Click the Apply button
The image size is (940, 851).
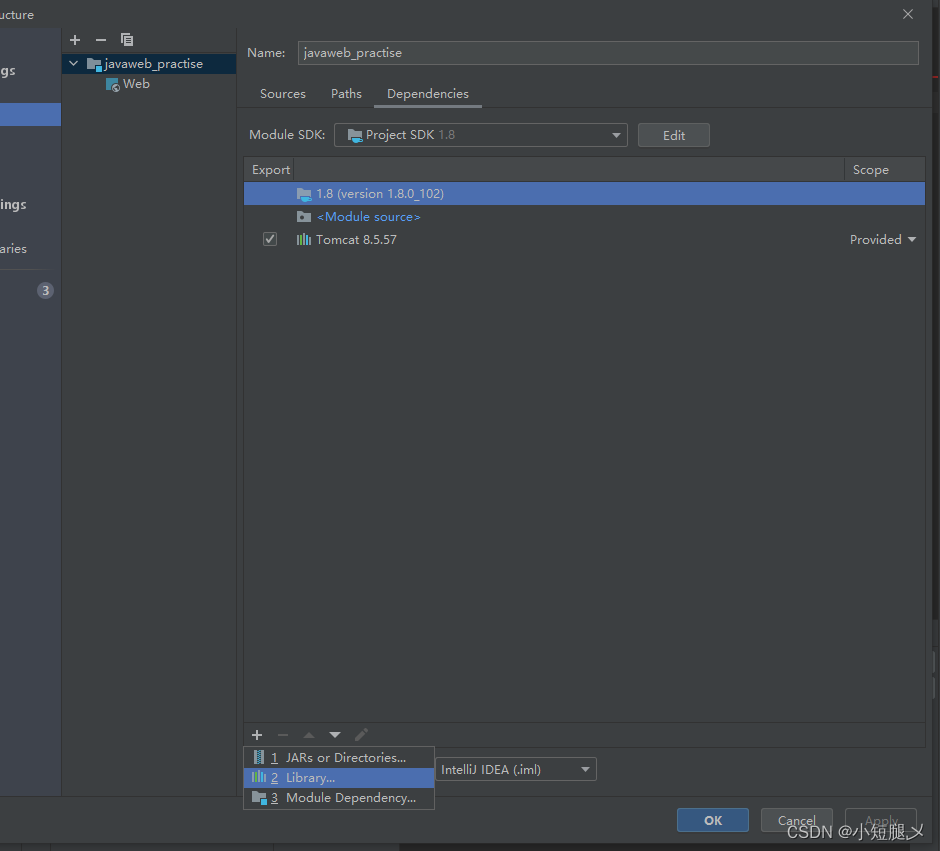pyautogui.click(x=881, y=820)
